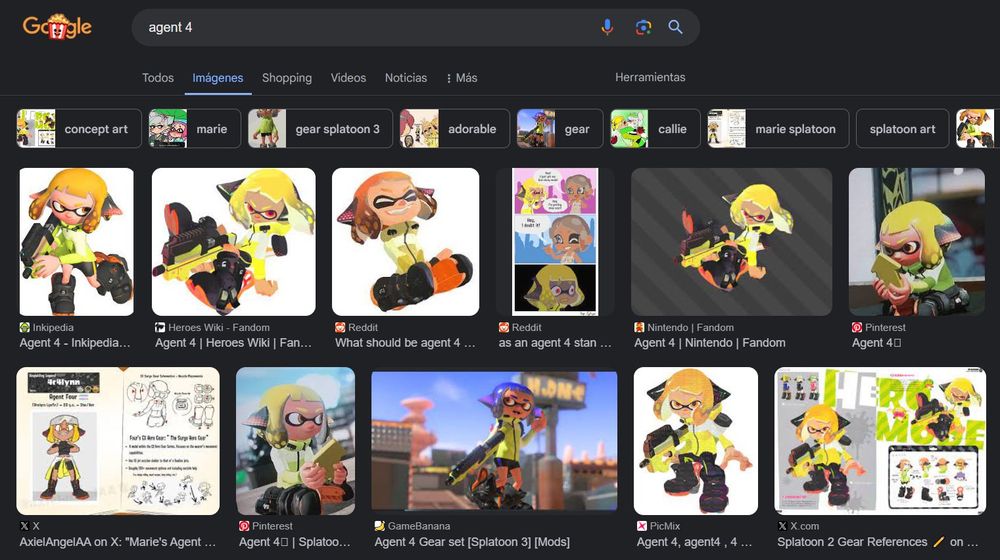Select the 'marie' filter chip
The height and width of the screenshot is (560, 1000).
195,128
